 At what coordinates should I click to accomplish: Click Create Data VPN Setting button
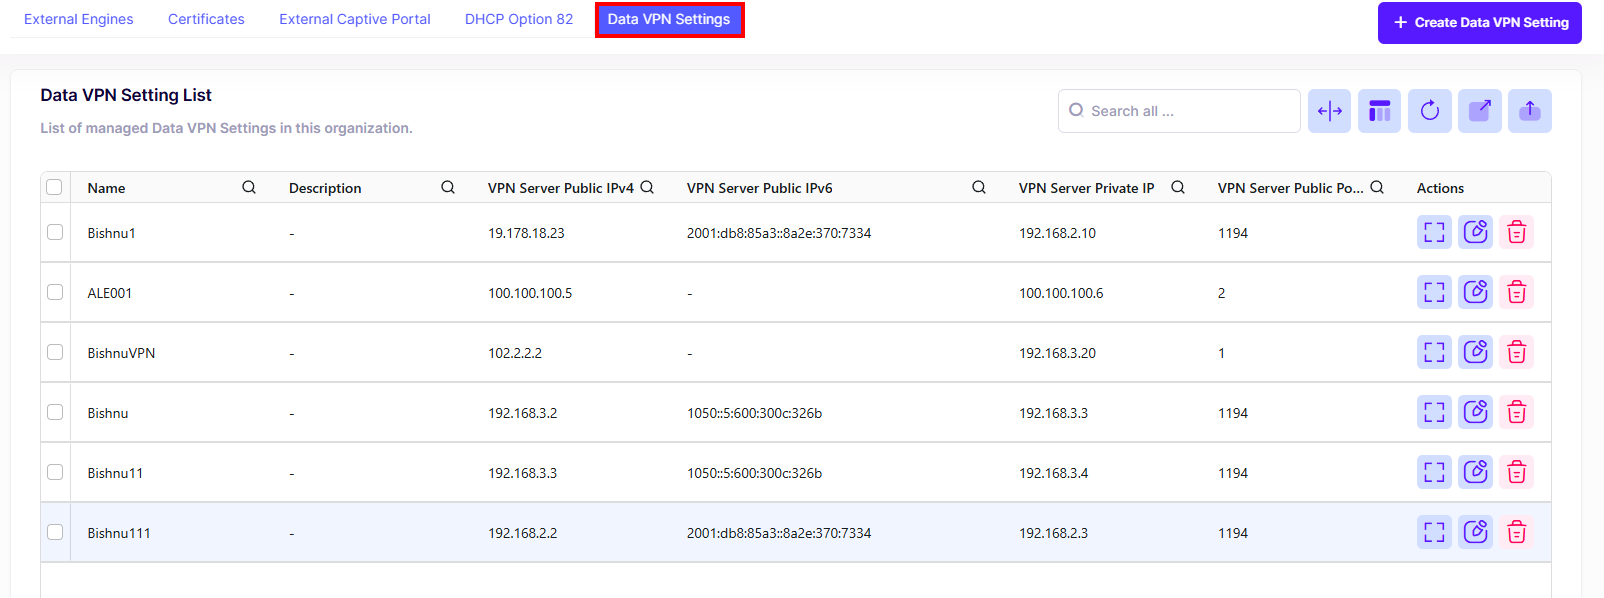coord(1480,22)
